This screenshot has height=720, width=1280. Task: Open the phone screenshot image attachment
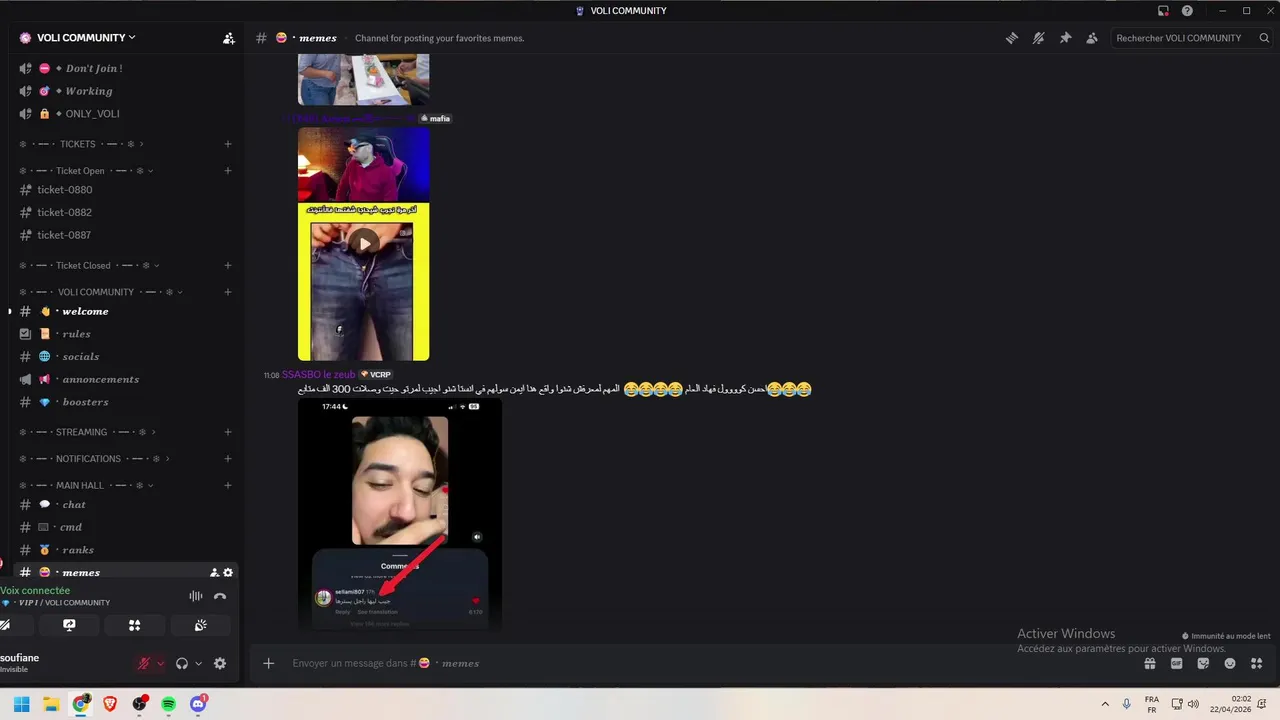pos(400,514)
